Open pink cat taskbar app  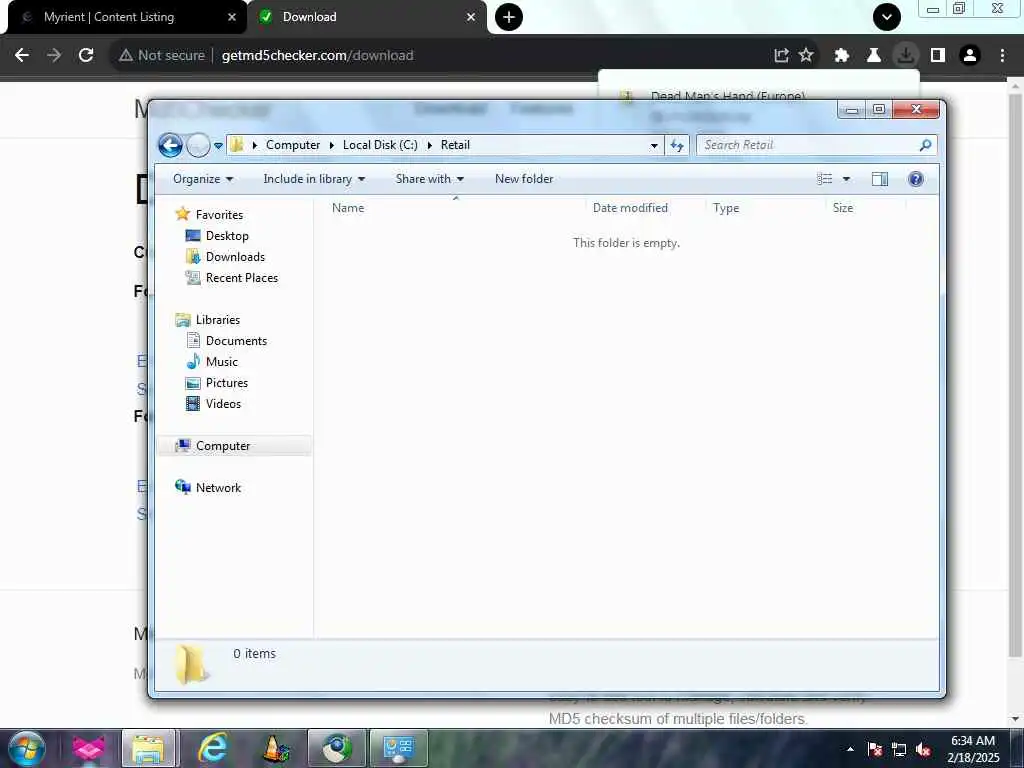coord(88,748)
